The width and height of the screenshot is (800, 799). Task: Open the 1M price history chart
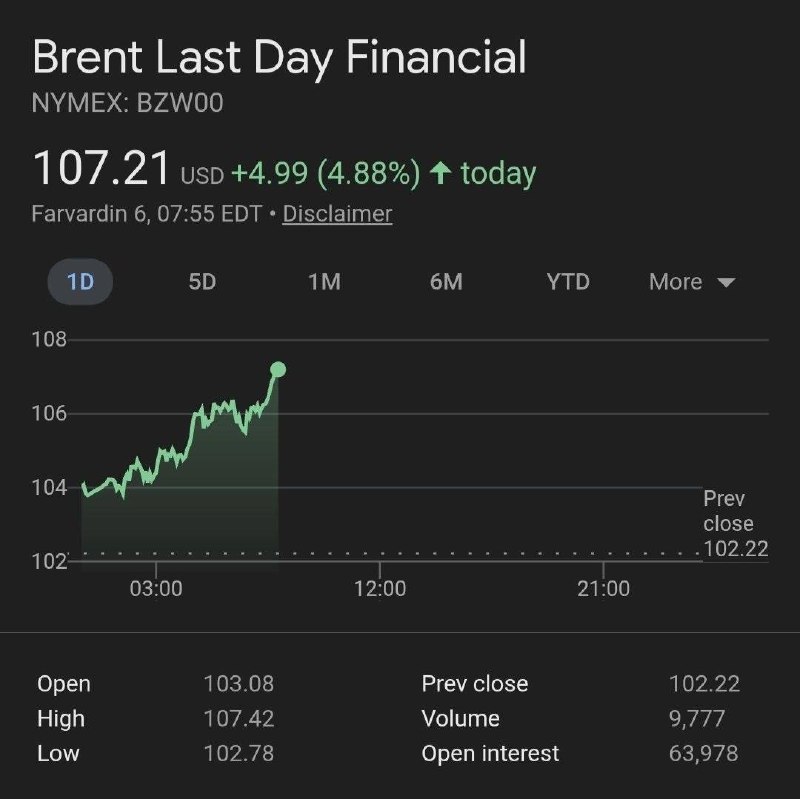322,282
